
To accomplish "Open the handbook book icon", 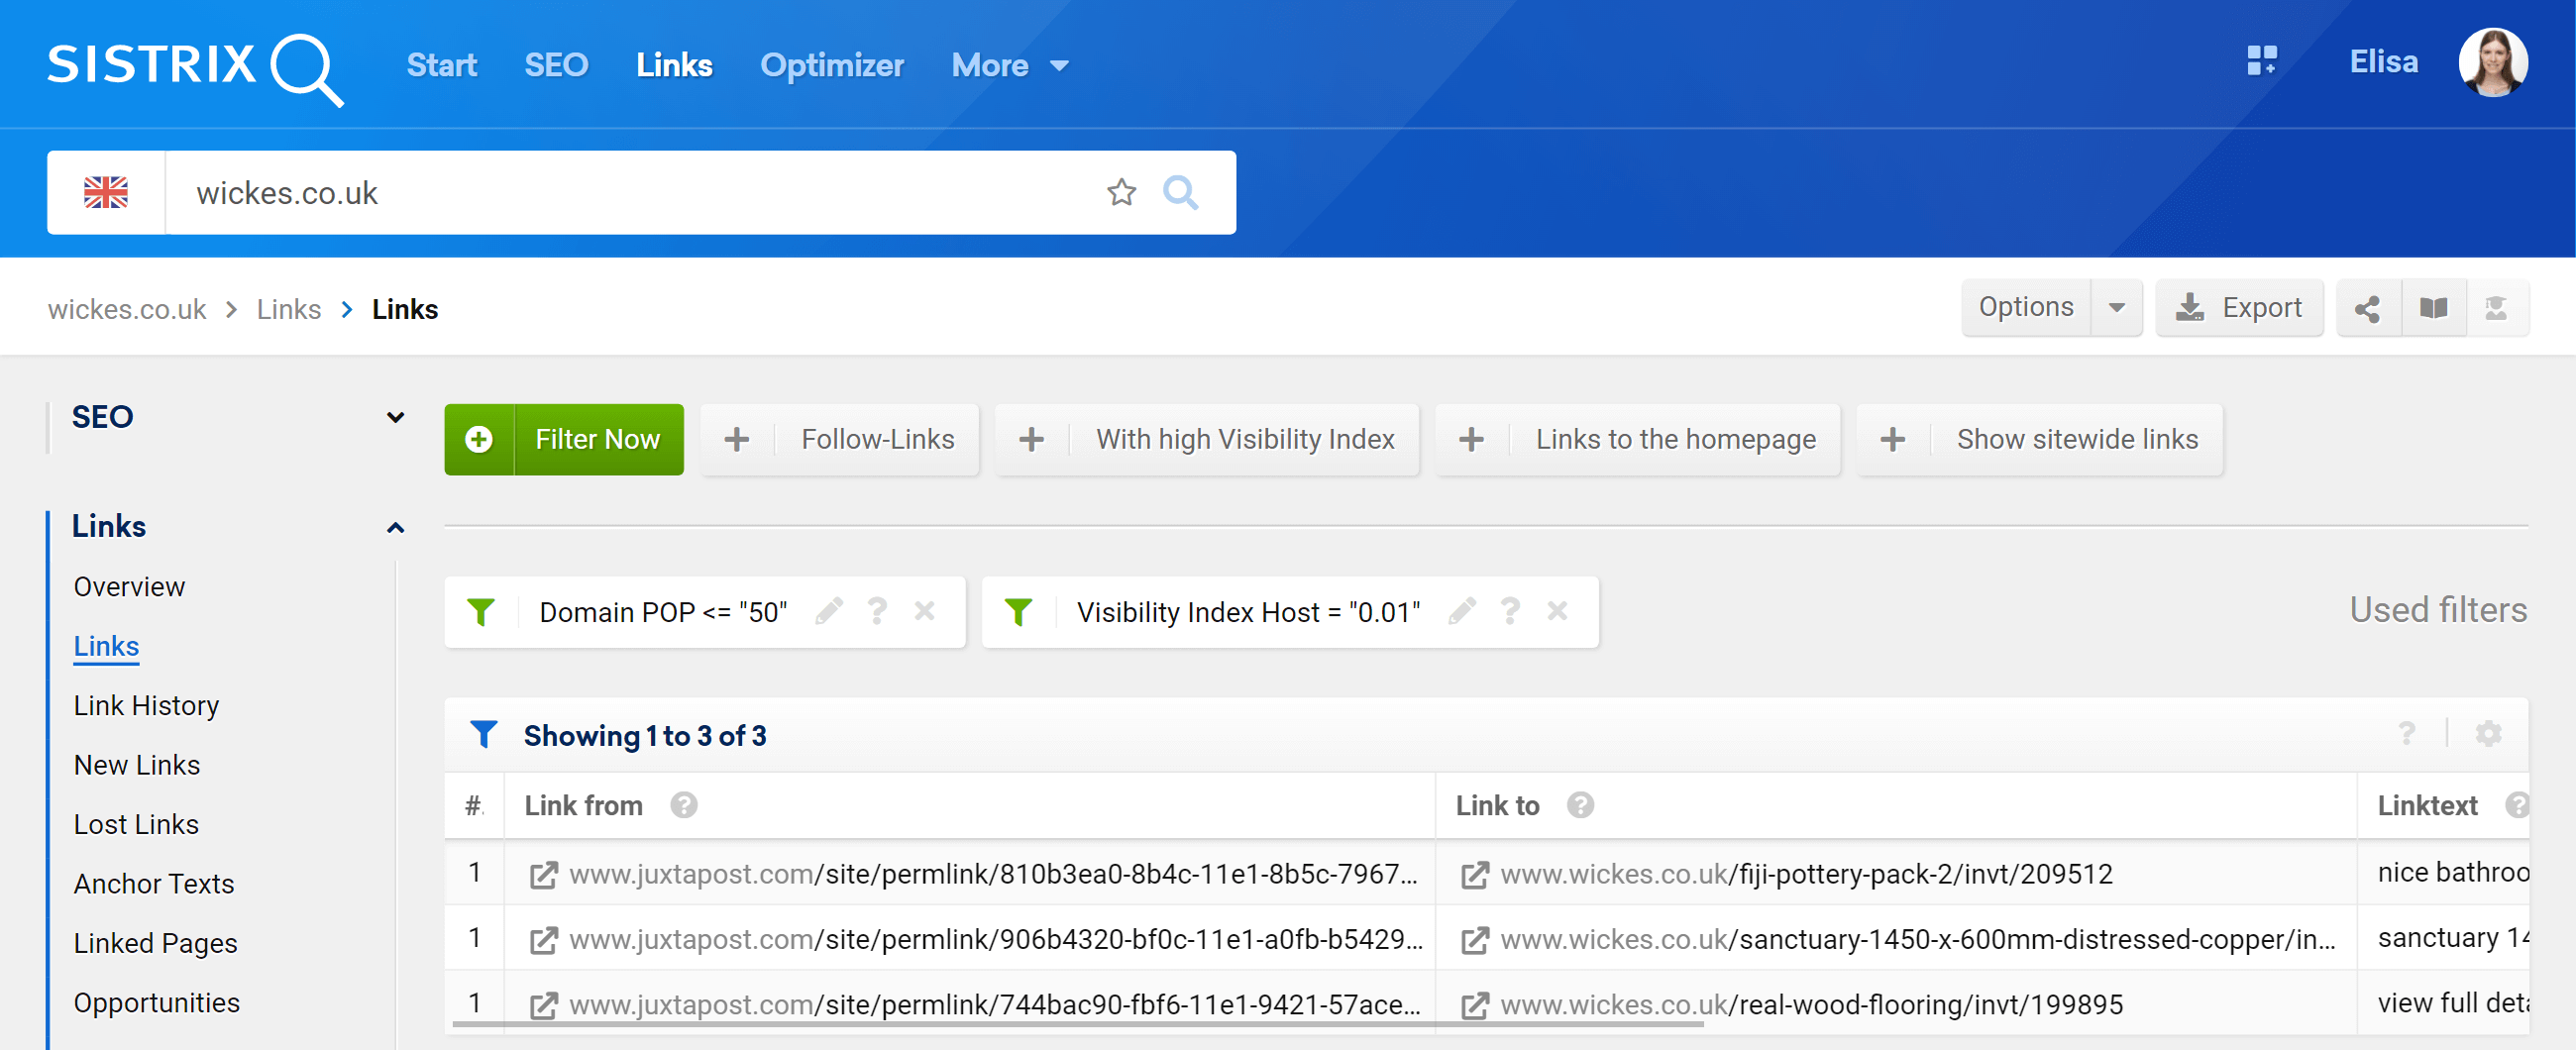I will pos(2433,308).
